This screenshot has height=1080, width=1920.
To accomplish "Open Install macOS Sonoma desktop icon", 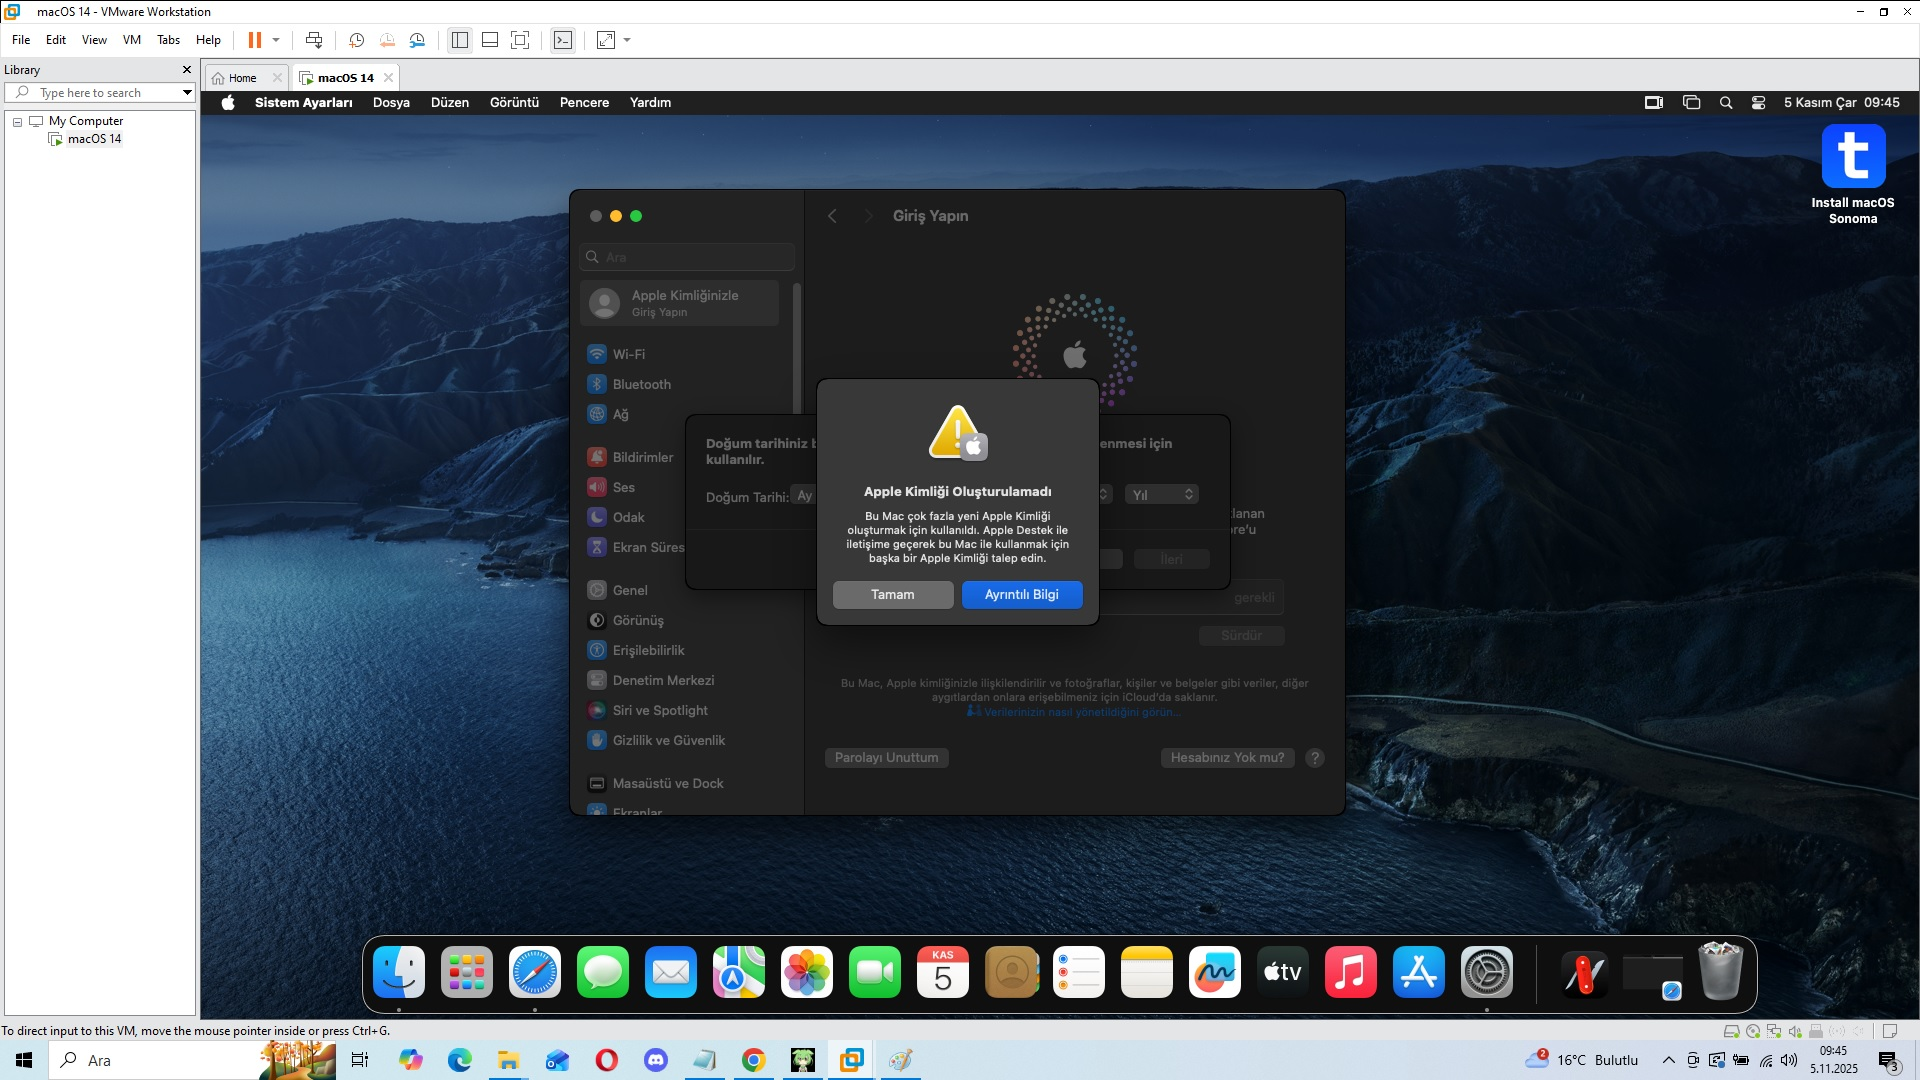I will [1853, 175].
